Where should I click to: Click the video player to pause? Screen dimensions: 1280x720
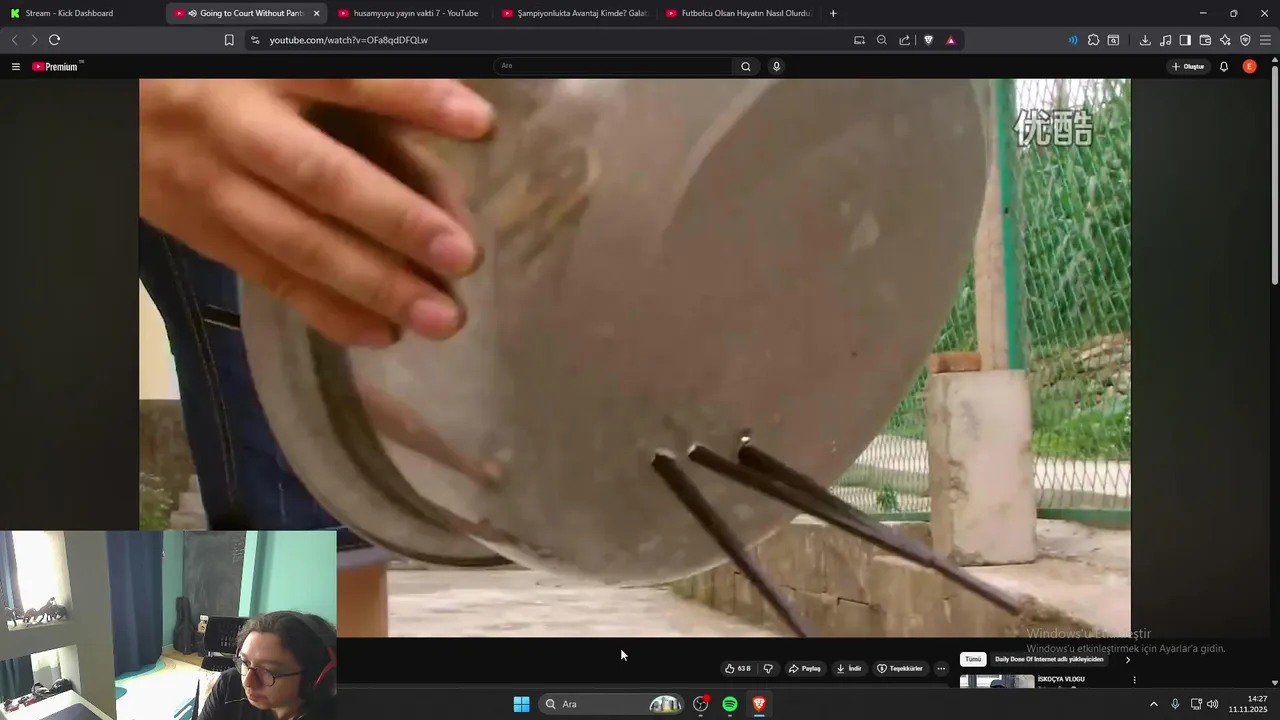pos(634,357)
